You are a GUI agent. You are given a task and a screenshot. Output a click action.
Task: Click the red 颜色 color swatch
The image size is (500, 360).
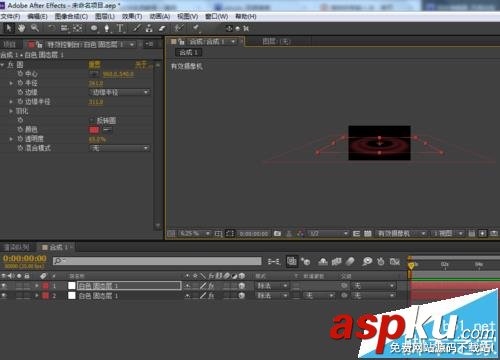94,129
